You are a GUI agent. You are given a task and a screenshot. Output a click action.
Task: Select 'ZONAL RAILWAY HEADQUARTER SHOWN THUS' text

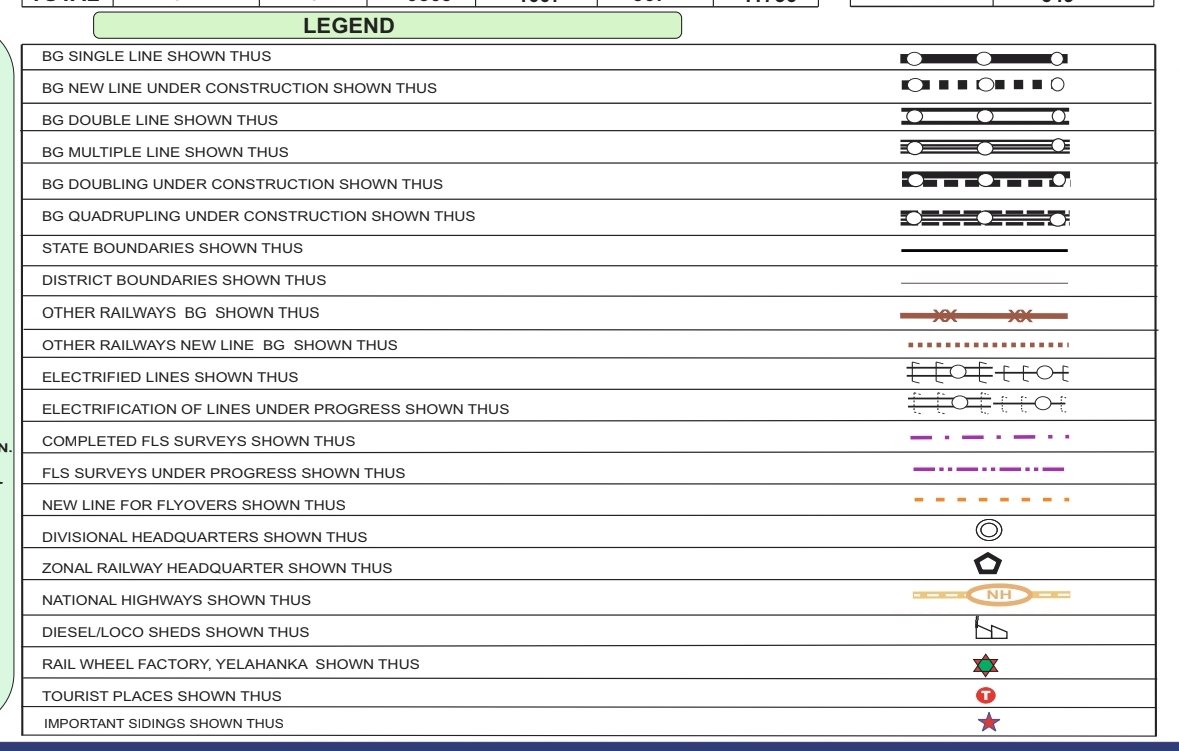tap(217, 568)
